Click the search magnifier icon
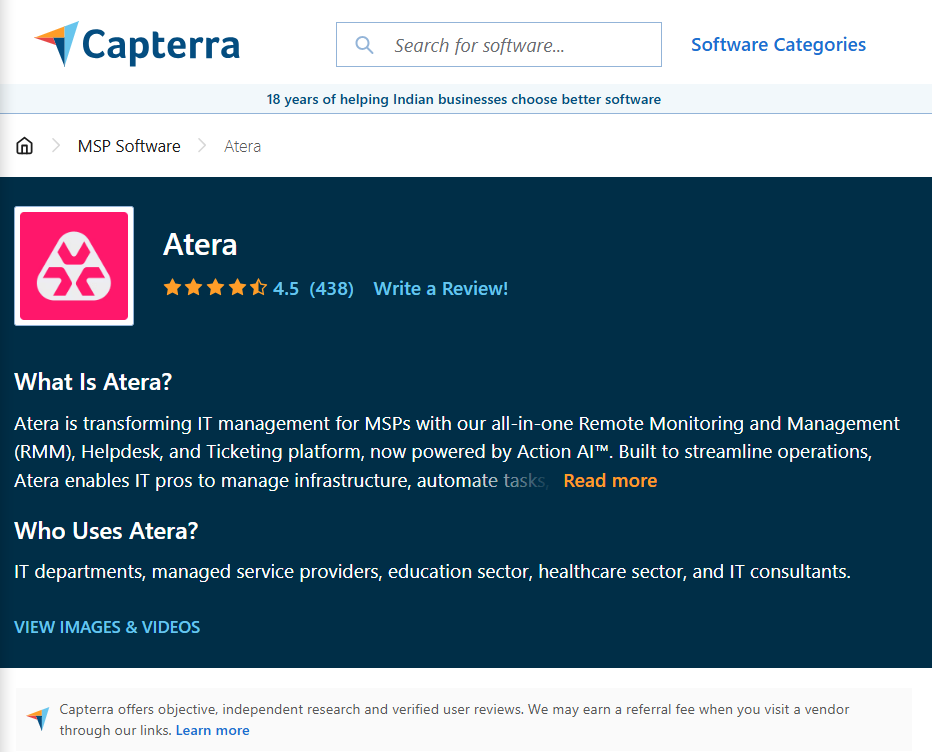Viewport: 932px width, 752px height. pyautogui.click(x=364, y=45)
